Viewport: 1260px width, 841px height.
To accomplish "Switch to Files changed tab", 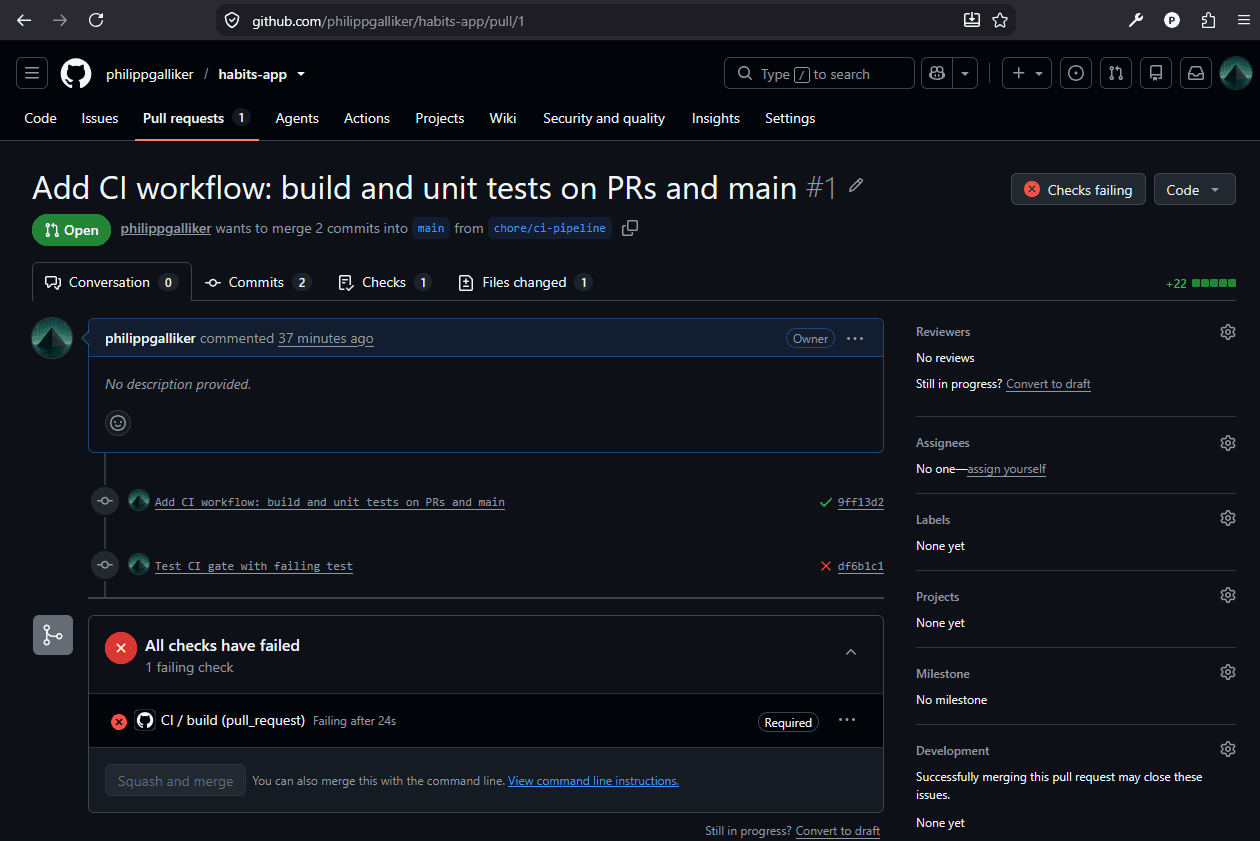I will (525, 282).
